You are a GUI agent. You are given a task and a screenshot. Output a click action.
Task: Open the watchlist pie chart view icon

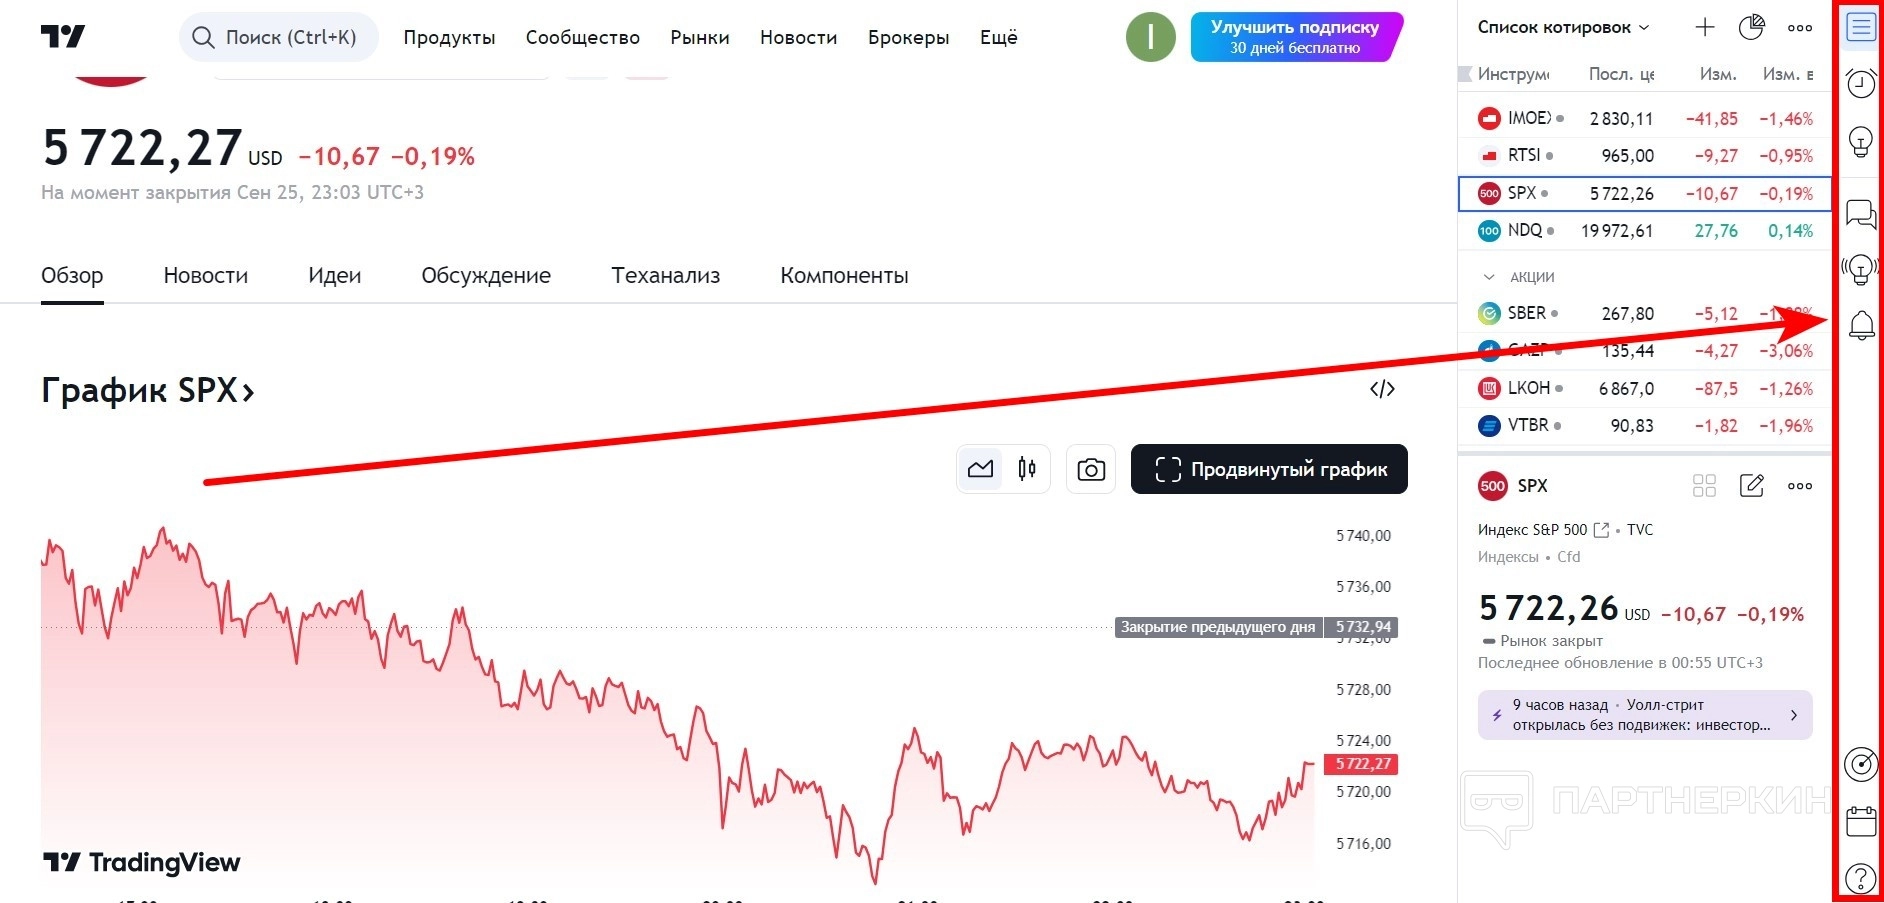point(1752,28)
